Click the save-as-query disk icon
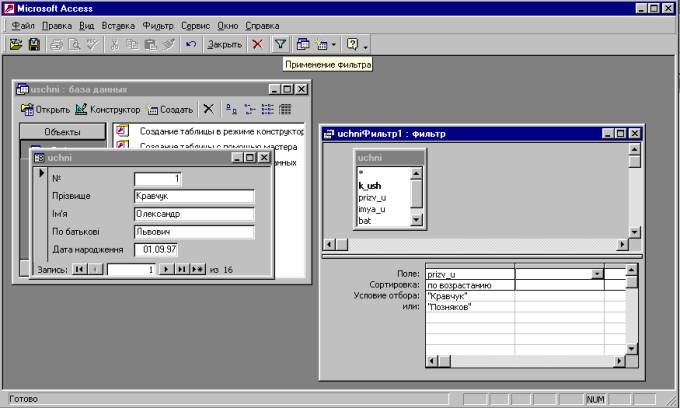Image resolution: width=680 pixels, height=408 pixels. point(34,44)
